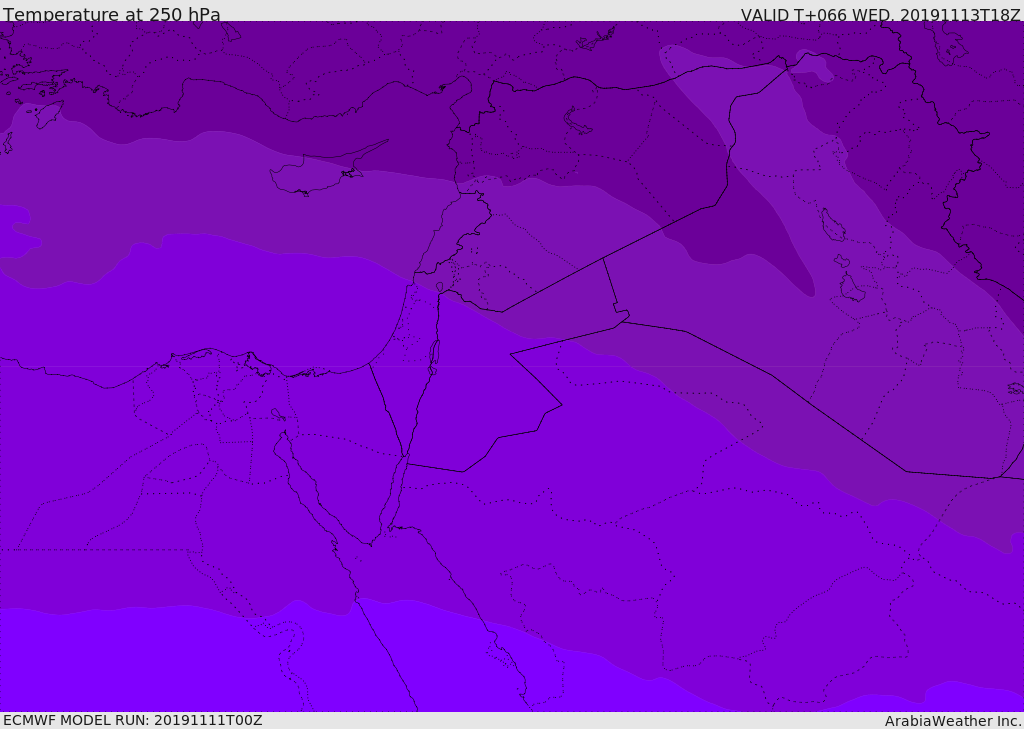
Task: Click the 'Temperature at 250 hPa' title text
Action: pos(112,14)
